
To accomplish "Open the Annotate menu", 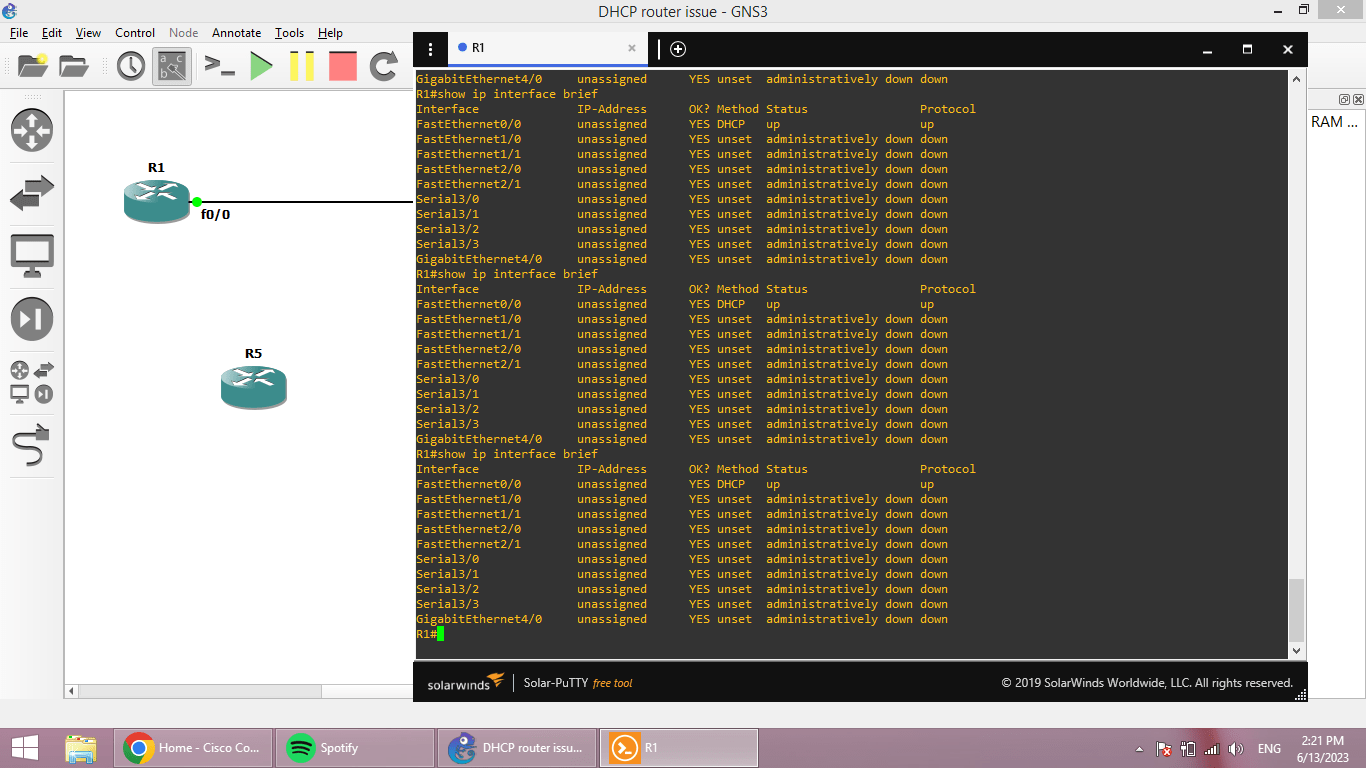I will click(236, 32).
